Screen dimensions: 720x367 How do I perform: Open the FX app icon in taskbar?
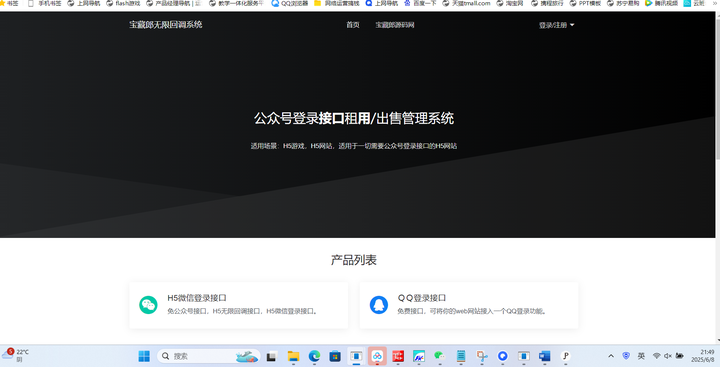pos(419,356)
